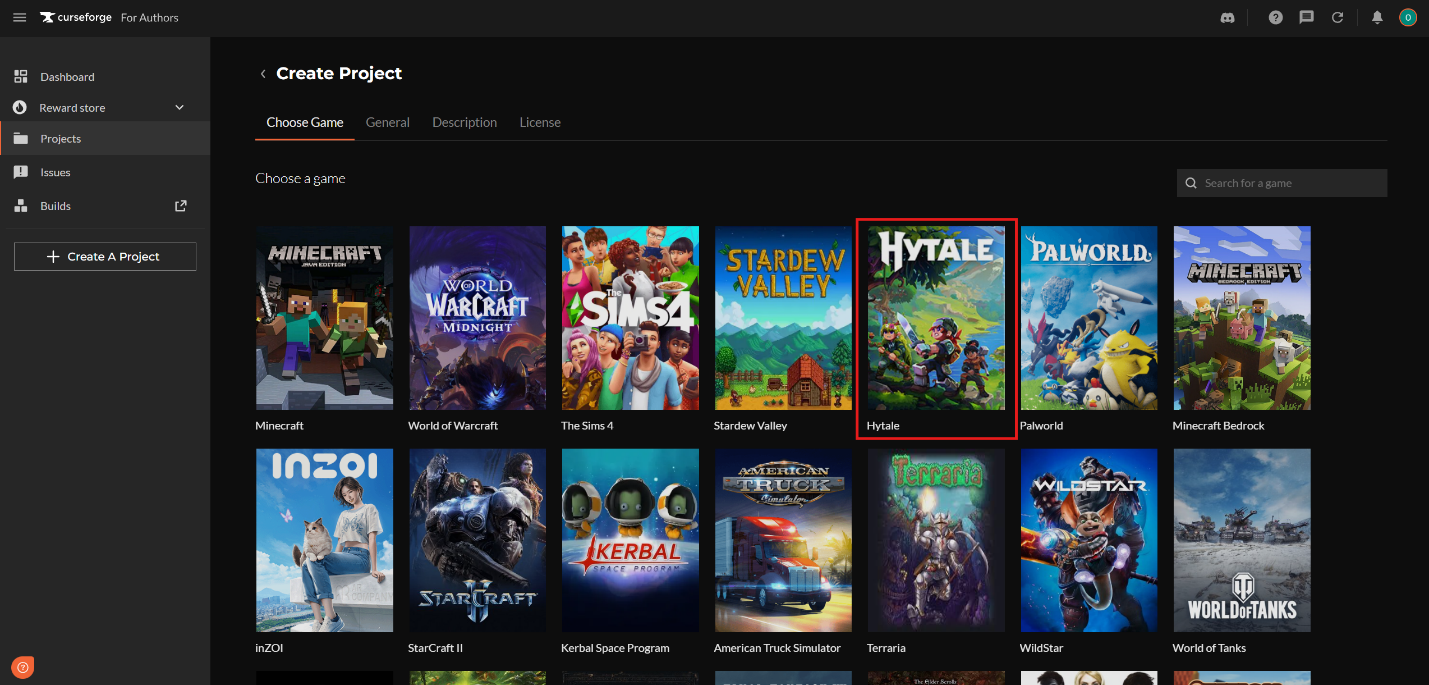Open the Discord icon in header
The image size is (1429, 685).
point(1228,17)
